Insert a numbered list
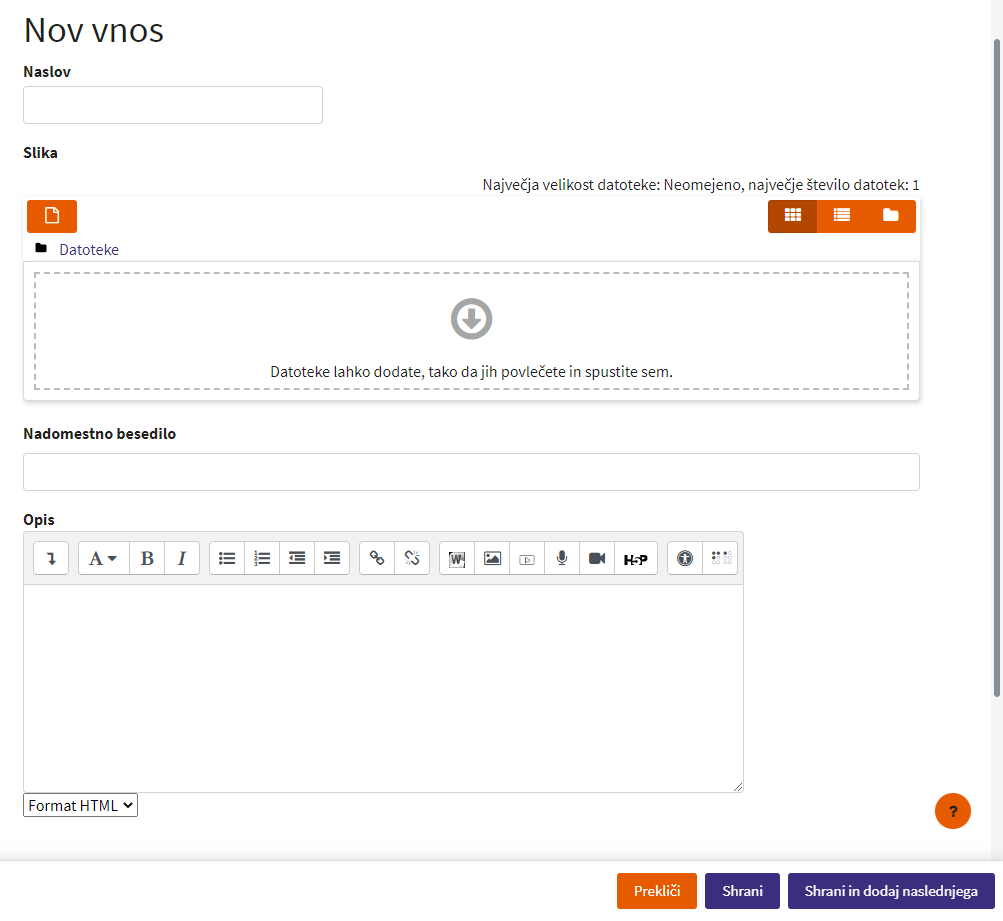Image resolution: width=1003 pixels, height=921 pixels. coord(262,559)
